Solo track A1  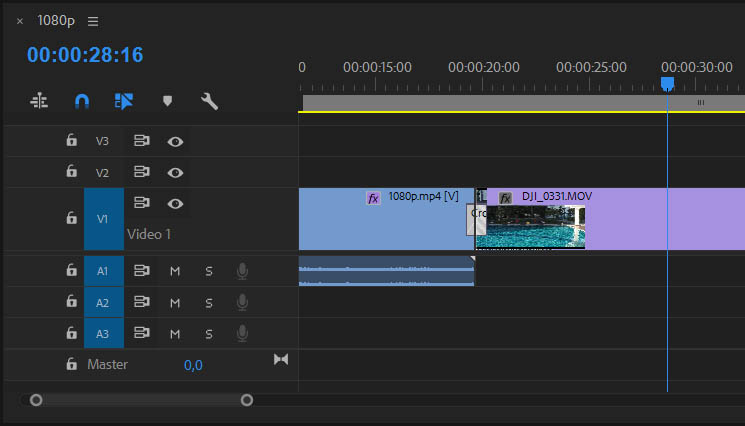pos(209,271)
